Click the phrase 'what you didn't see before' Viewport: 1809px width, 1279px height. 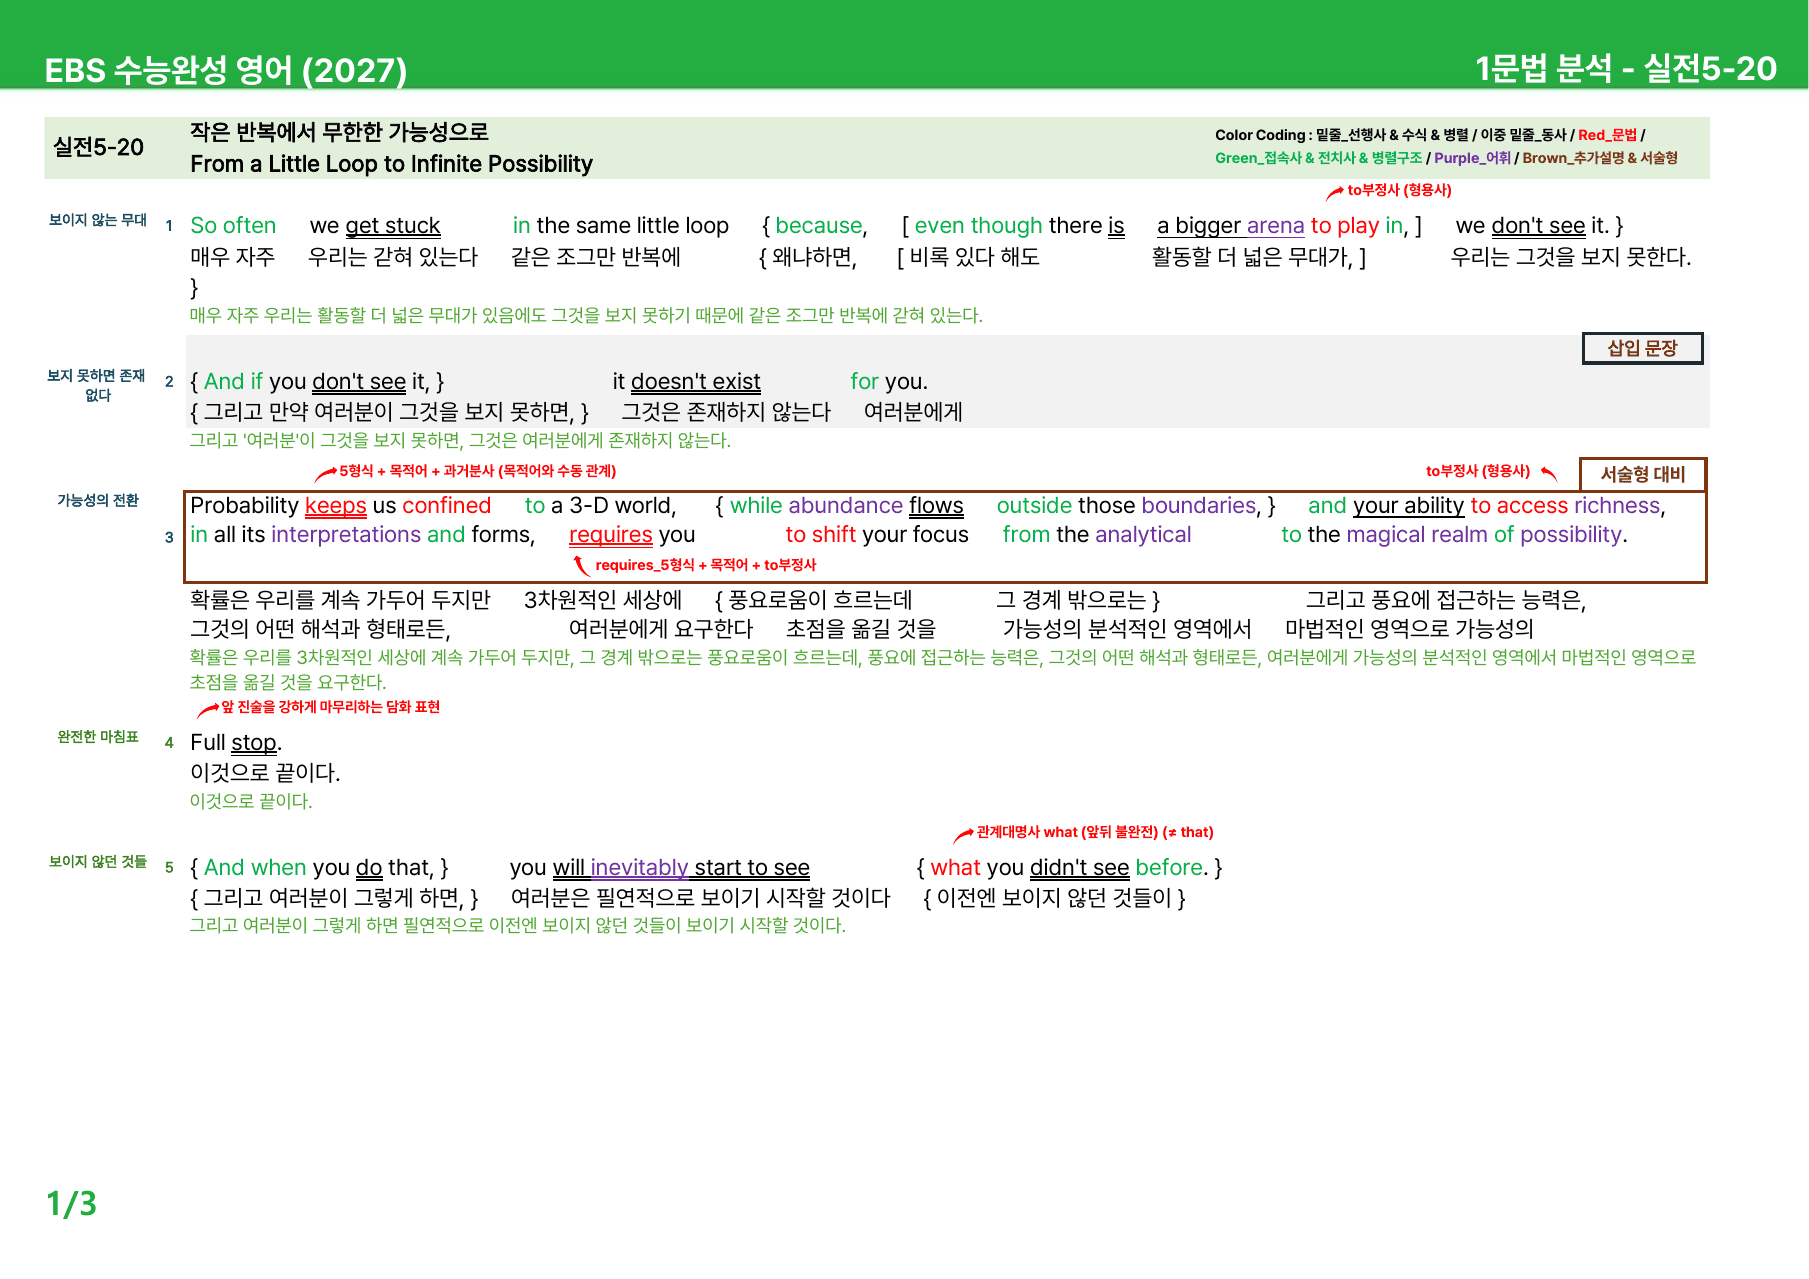tap(1067, 868)
